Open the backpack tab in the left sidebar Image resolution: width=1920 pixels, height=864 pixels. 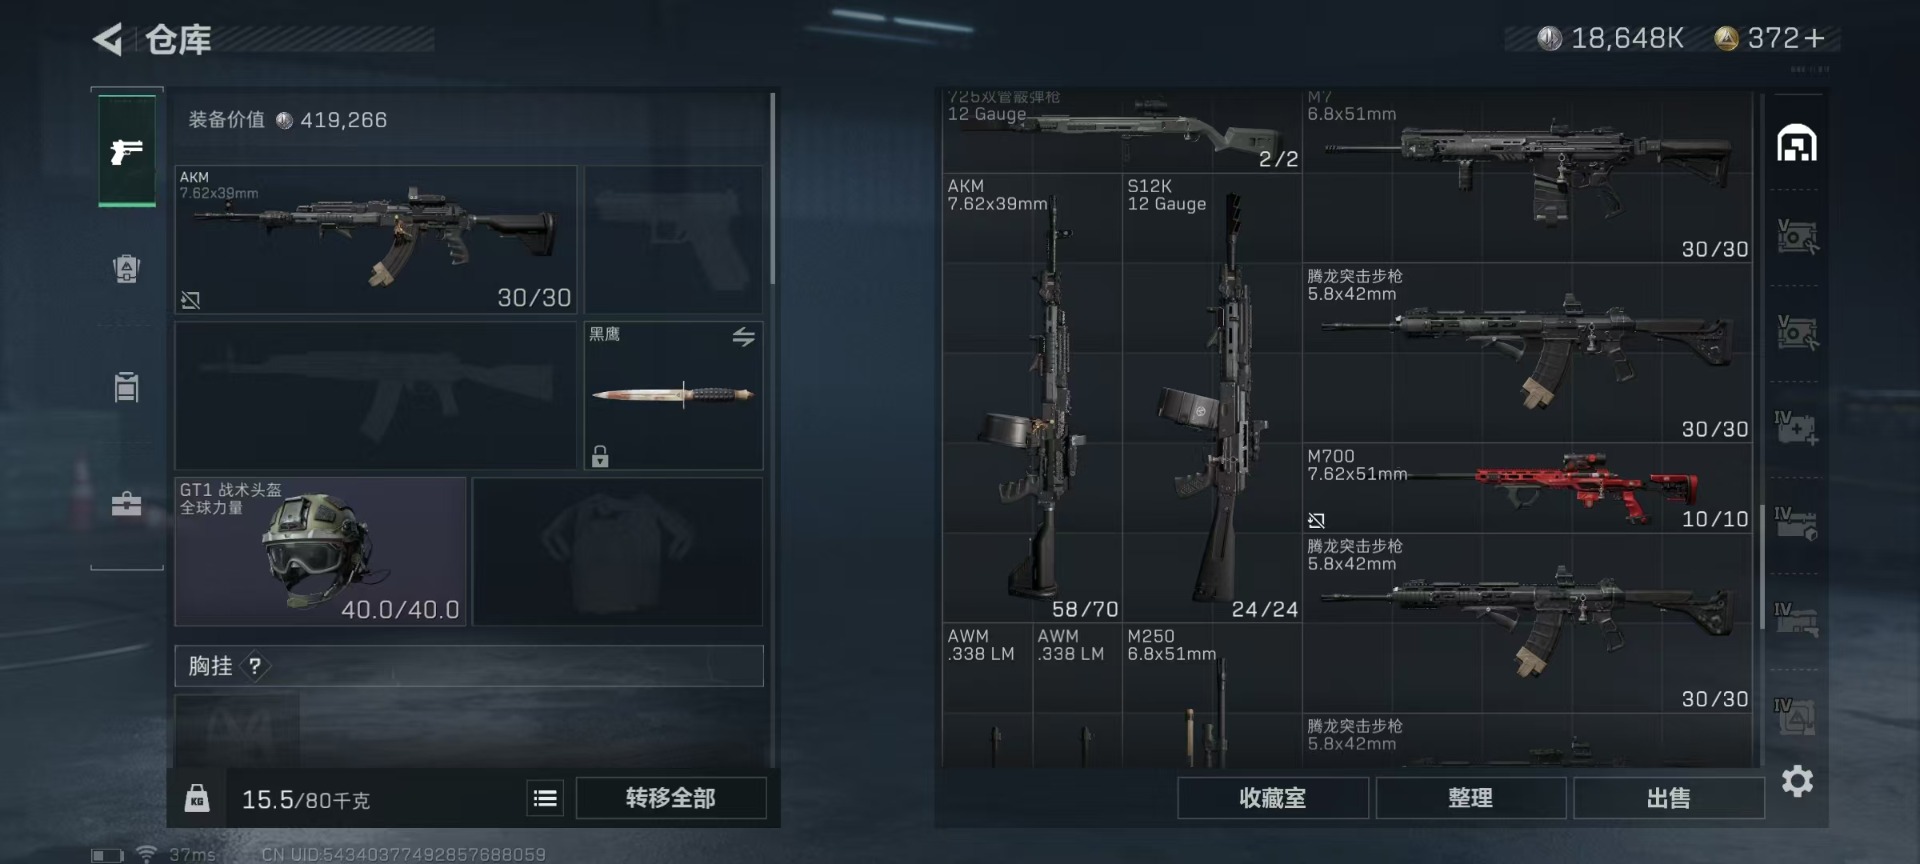[x=127, y=268]
